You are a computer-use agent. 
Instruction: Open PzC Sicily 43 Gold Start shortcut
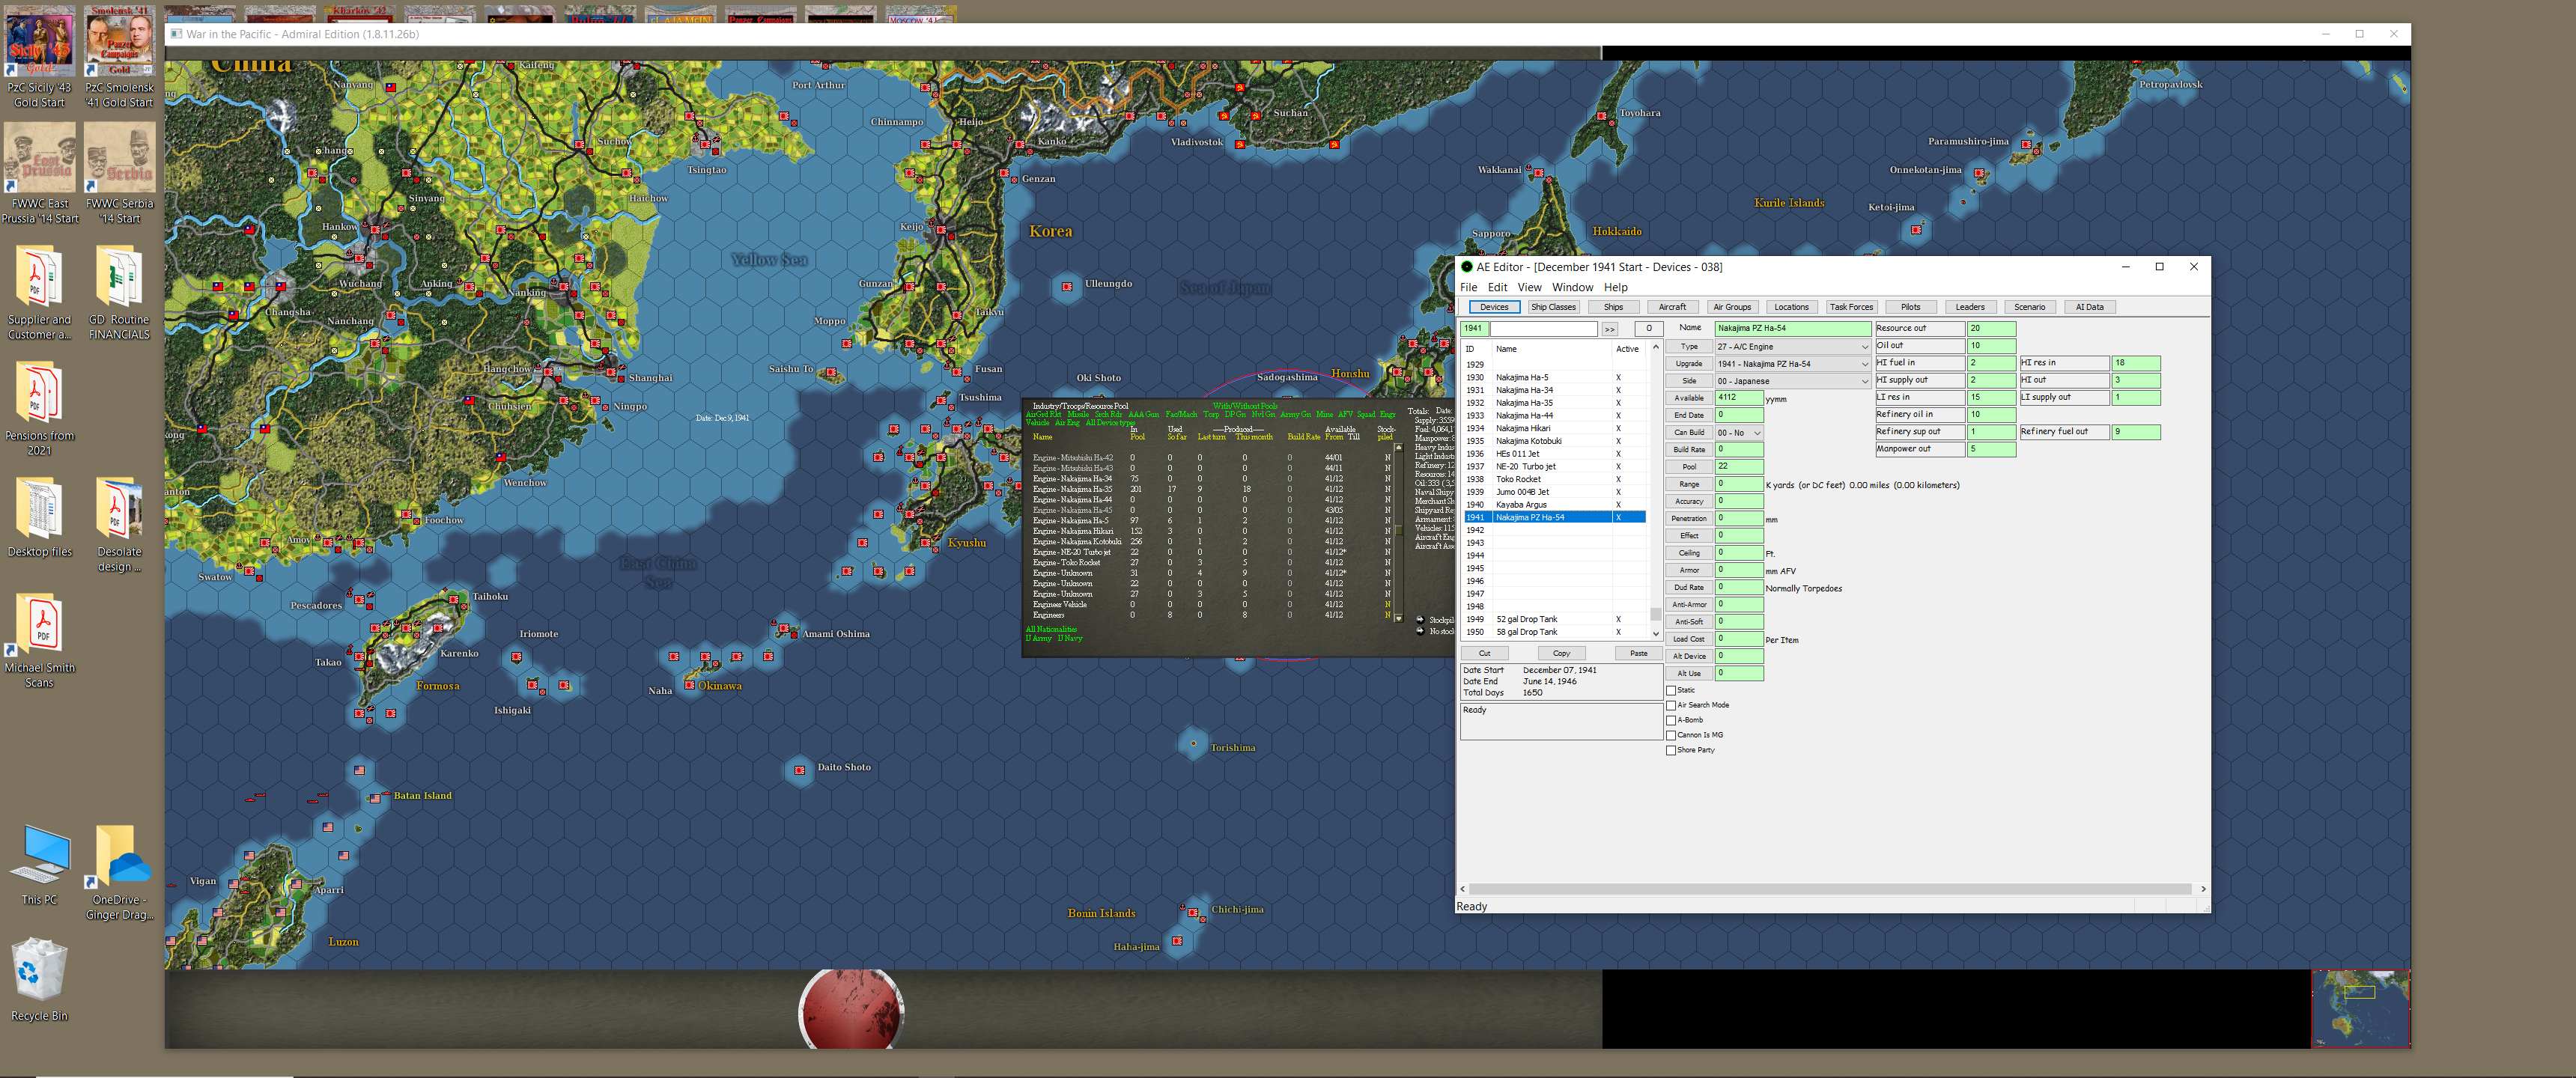click(39, 42)
